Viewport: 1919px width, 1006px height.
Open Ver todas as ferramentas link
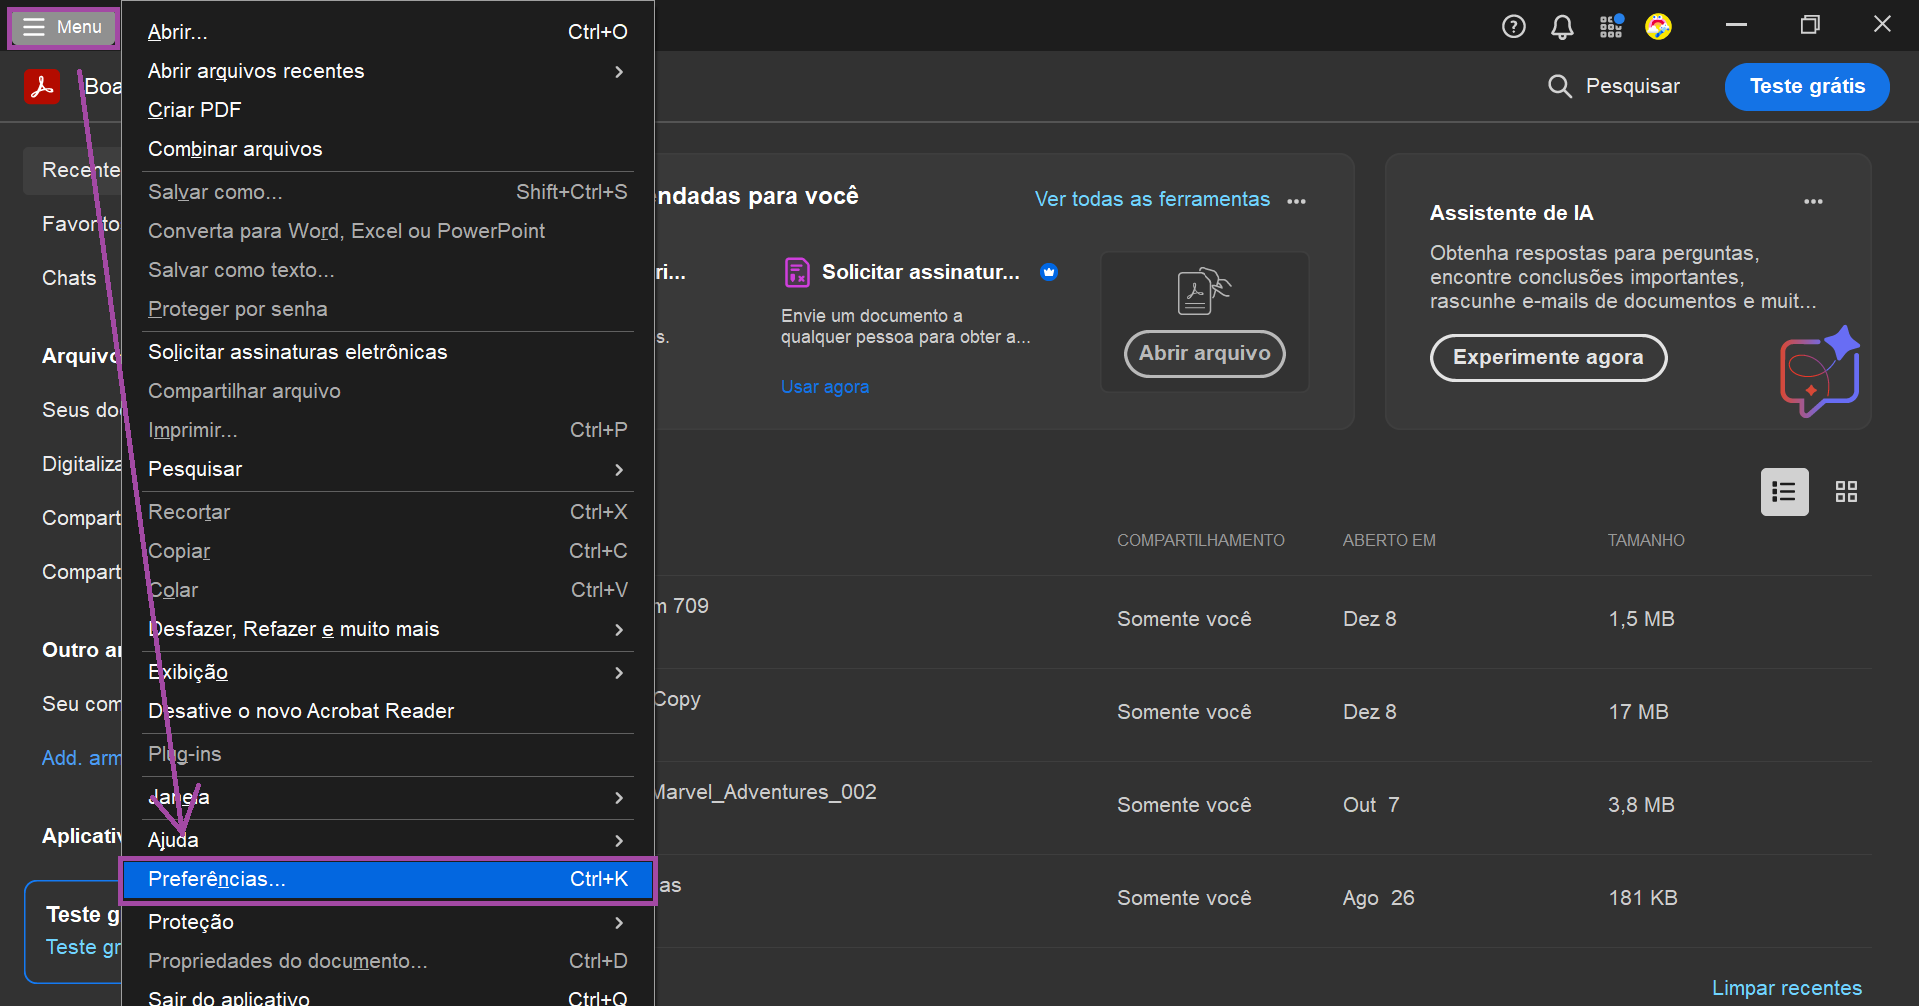pyautogui.click(x=1152, y=199)
